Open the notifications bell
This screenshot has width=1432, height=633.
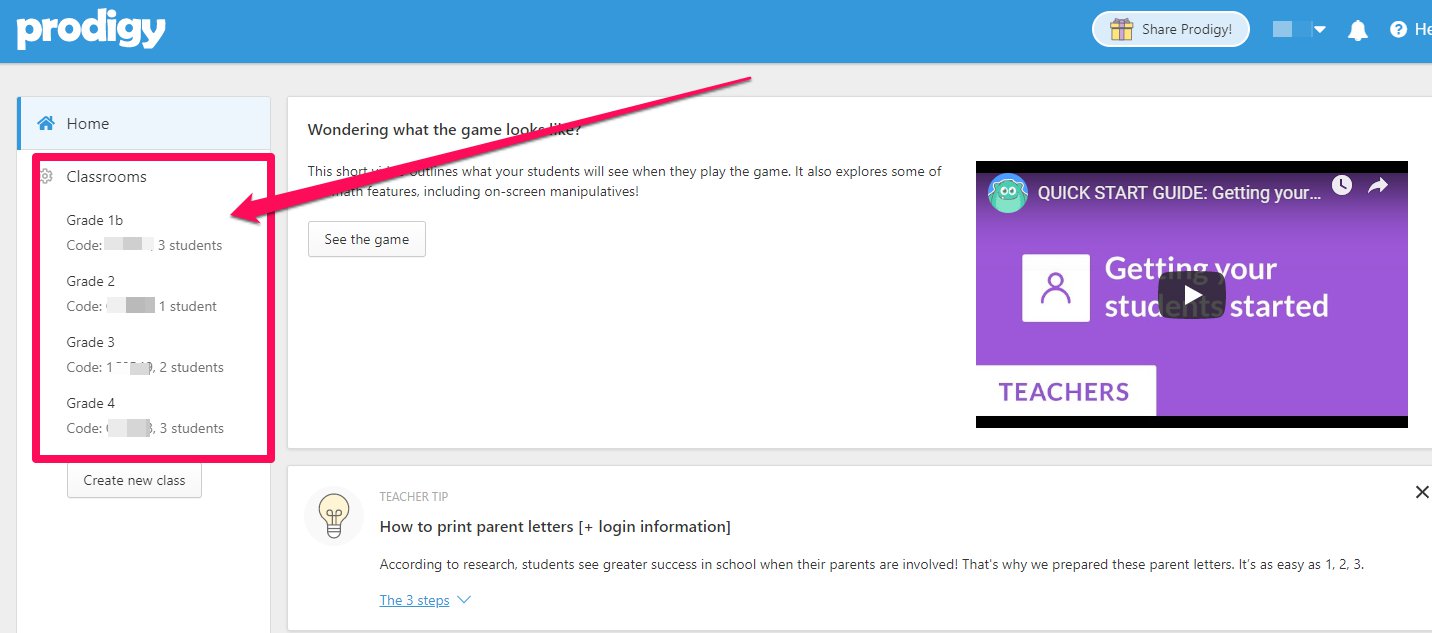(1358, 30)
